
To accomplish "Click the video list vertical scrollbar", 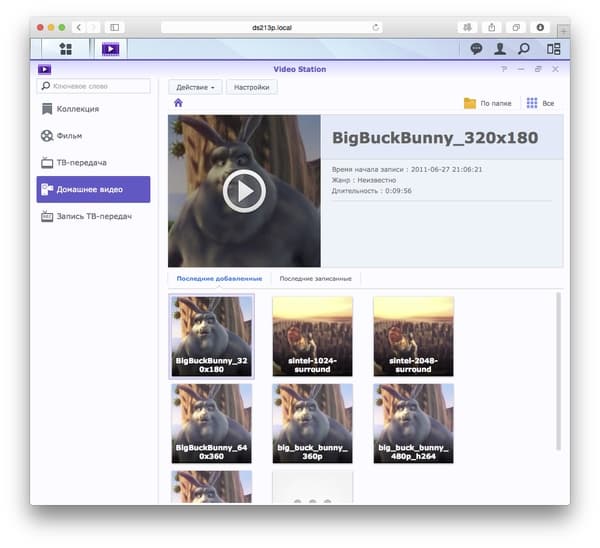I will 558,371.
